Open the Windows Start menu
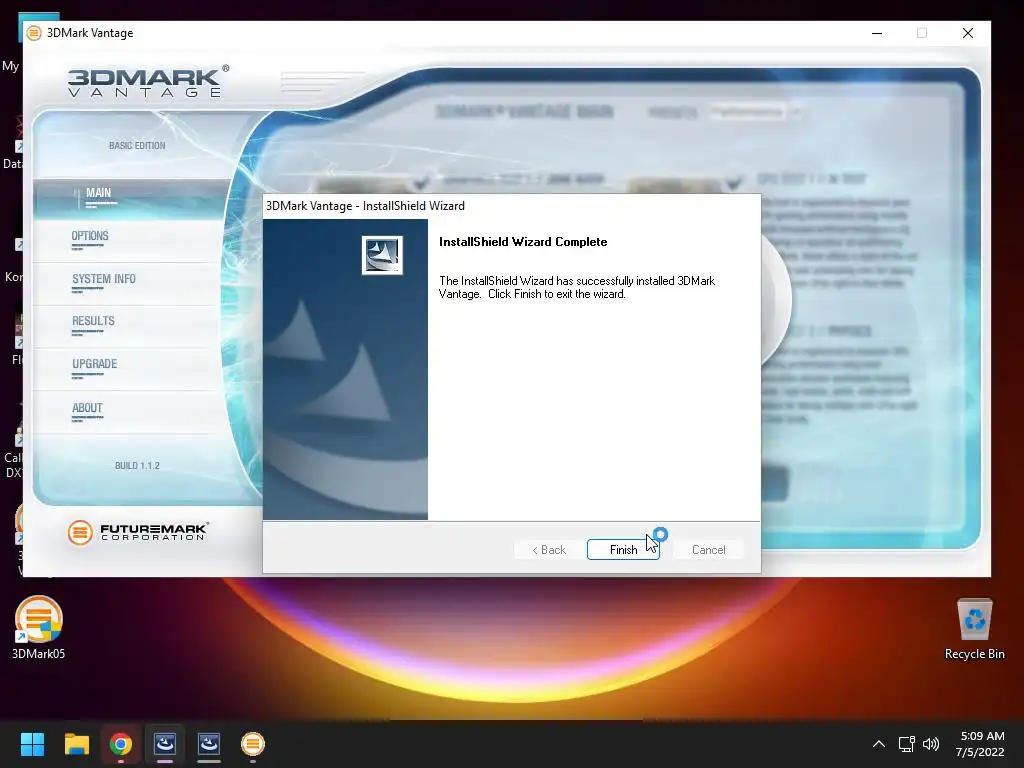The width and height of the screenshot is (1024, 768). point(32,744)
